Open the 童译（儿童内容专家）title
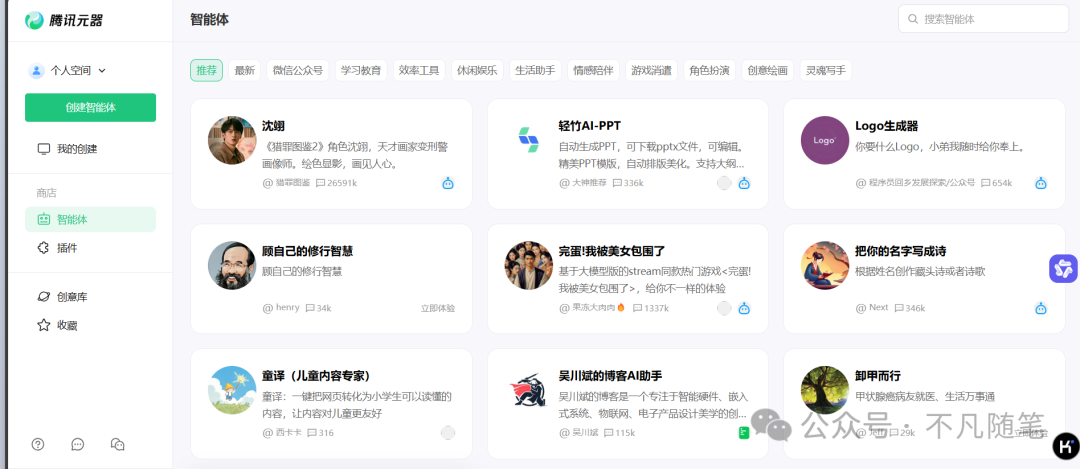Screen dimensions: 1080x469 point(317,376)
